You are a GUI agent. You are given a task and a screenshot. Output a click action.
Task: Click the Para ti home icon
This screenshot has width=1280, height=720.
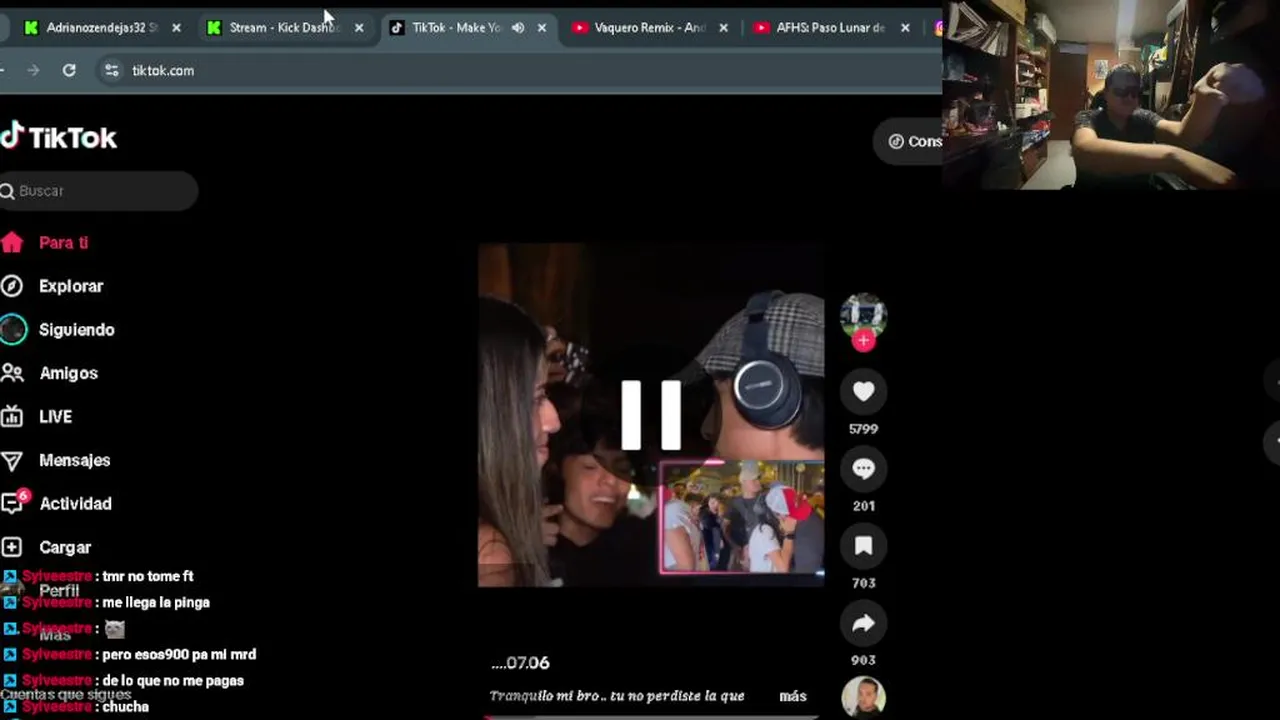(12, 243)
